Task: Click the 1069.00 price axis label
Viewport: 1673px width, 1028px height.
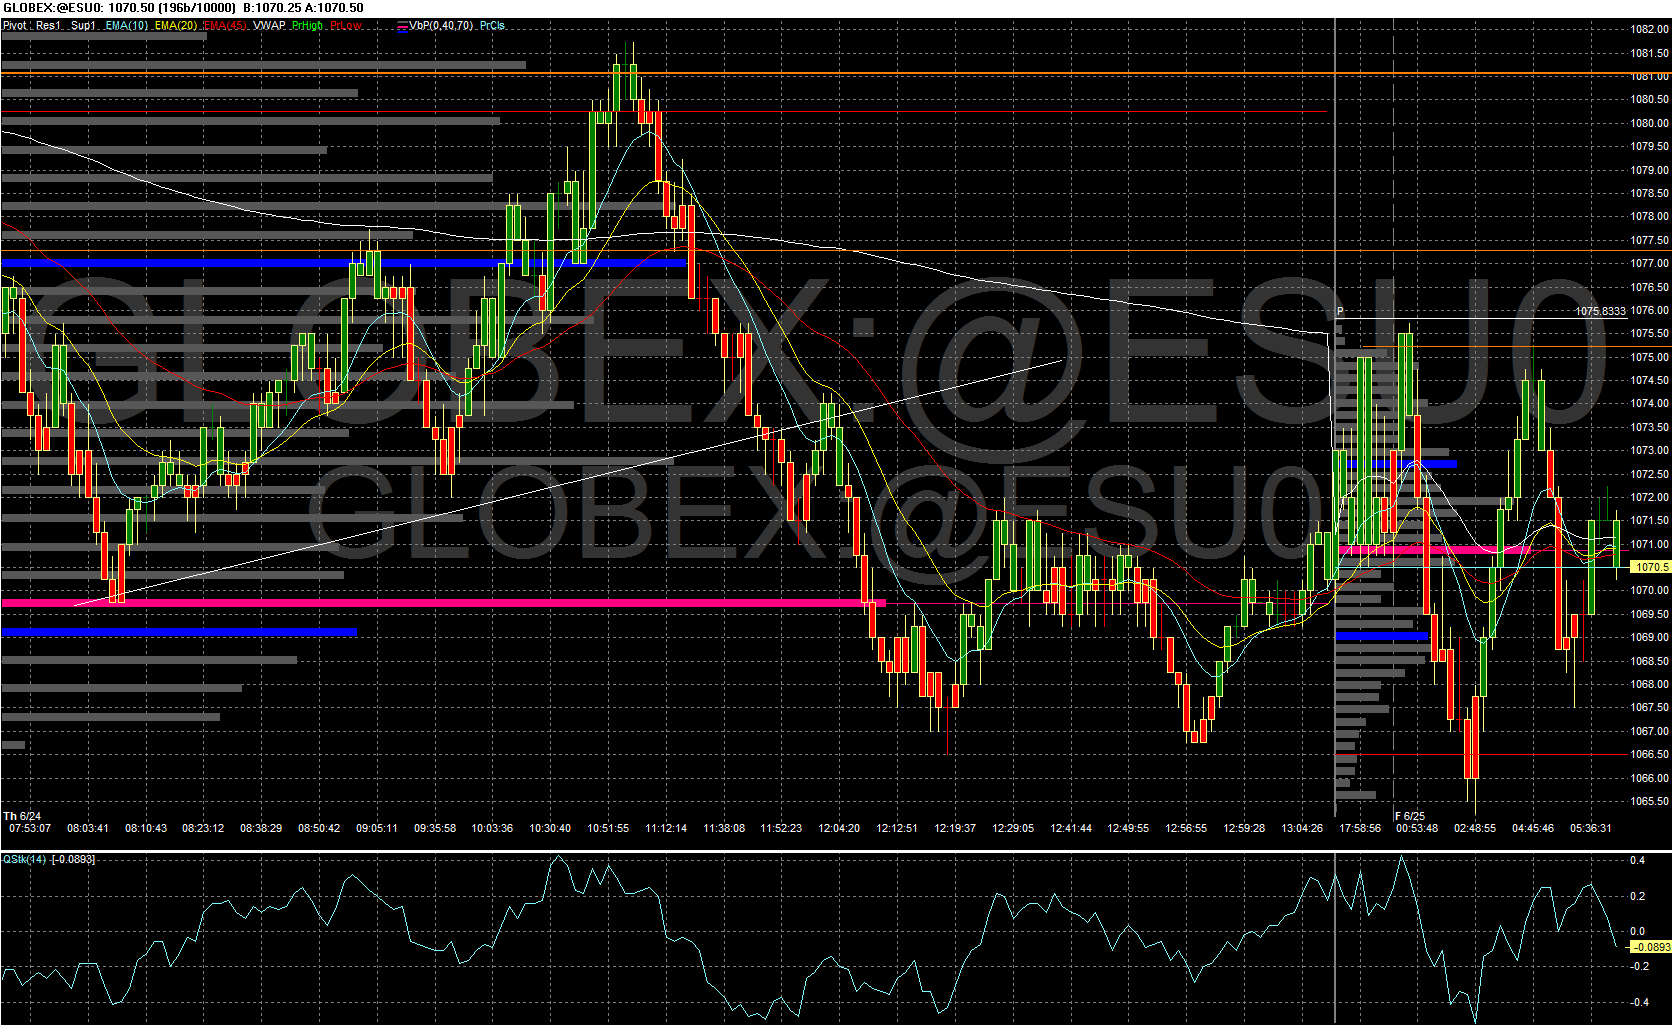Action: [1649, 637]
